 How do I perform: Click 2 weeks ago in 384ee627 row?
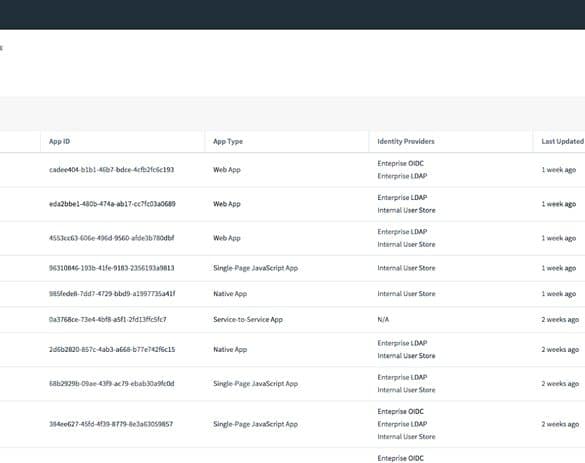tap(560, 424)
